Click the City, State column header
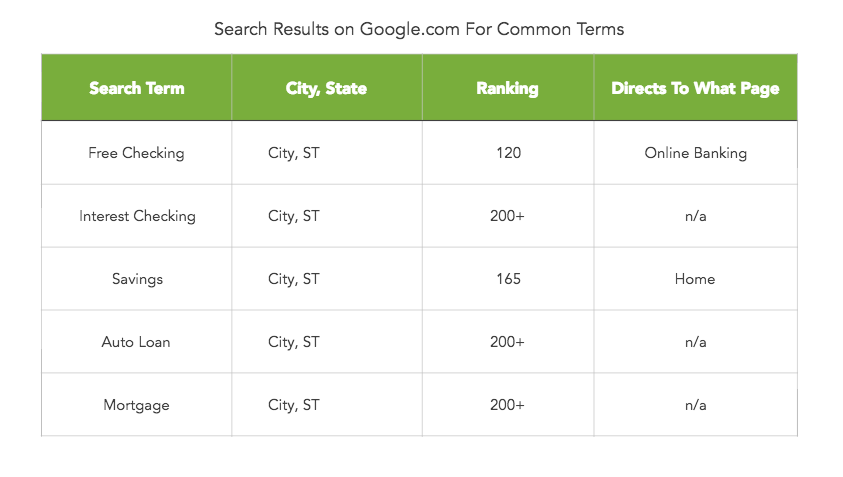Screen dimensions: 843x477 tap(326, 88)
